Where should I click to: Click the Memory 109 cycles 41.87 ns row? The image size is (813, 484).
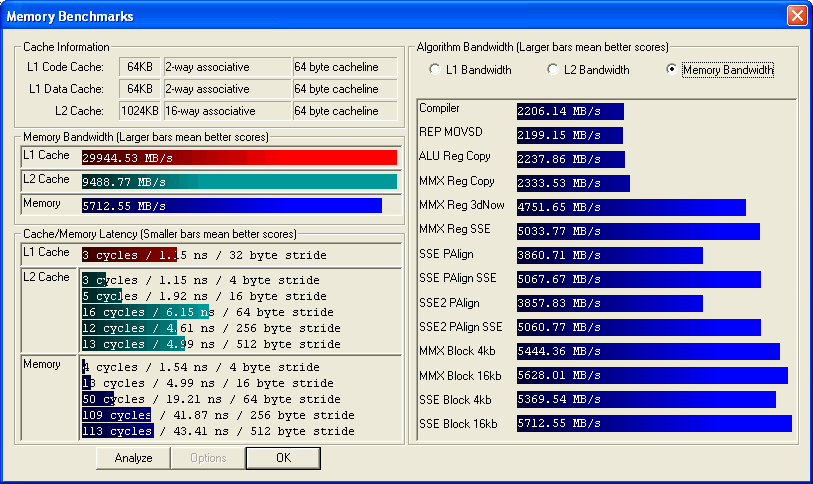pyautogui.click(x=218, y=416)
